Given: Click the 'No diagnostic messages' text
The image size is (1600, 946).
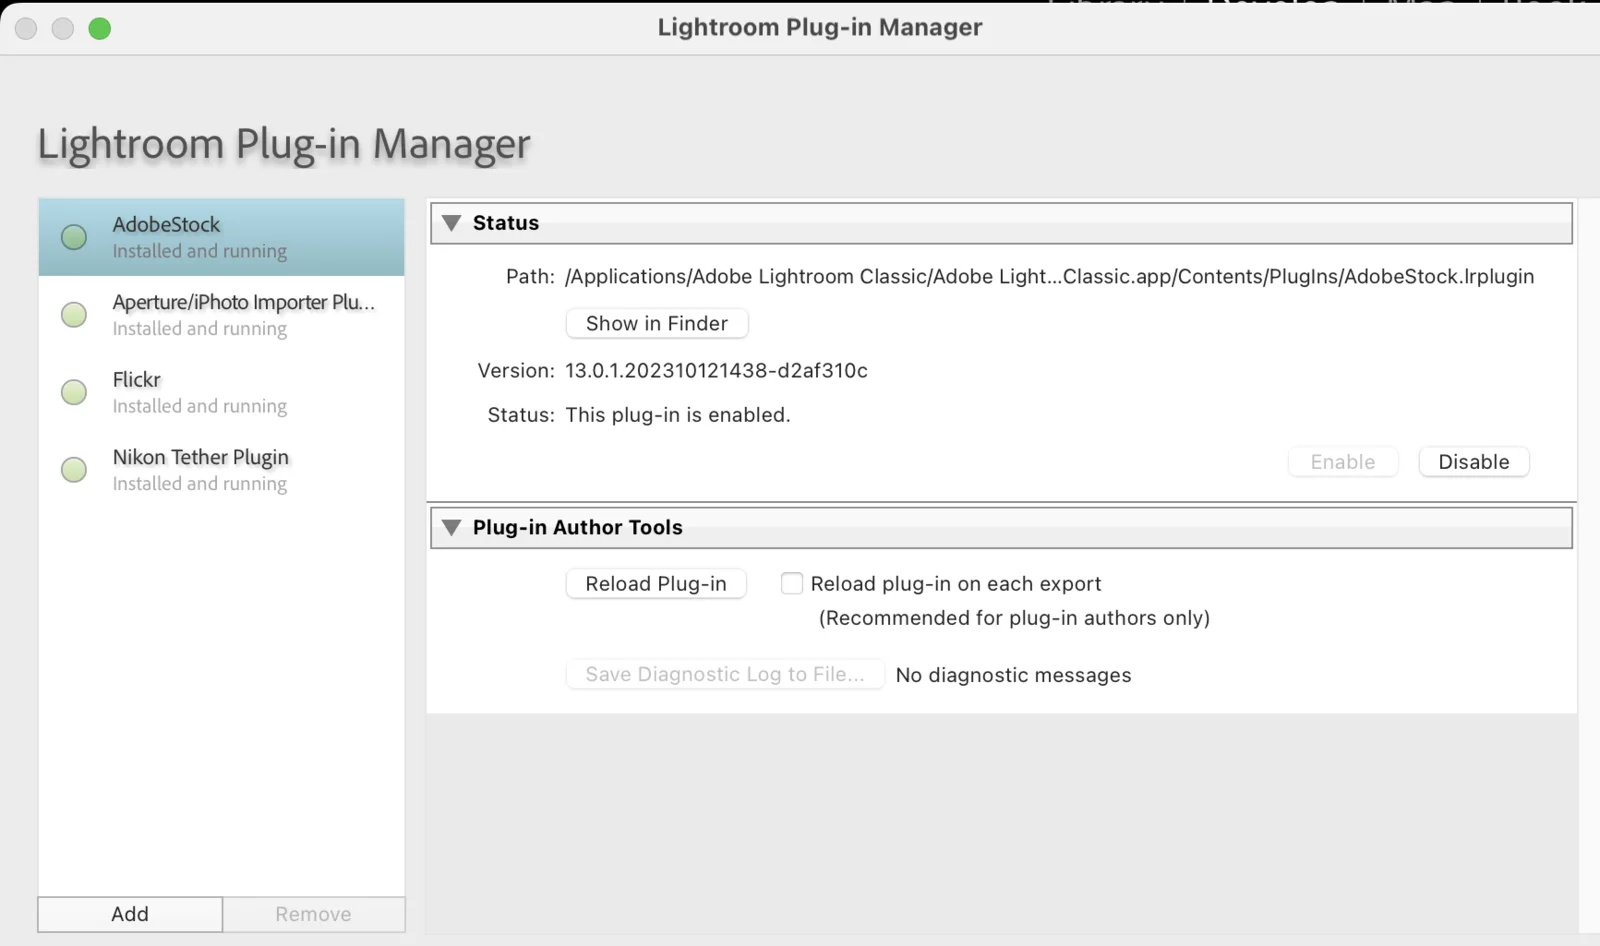Looking at the screenshot, I should point(1014,675).
